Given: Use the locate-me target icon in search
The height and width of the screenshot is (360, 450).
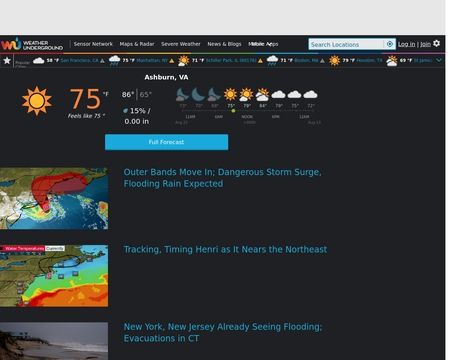Looking at the screenshot, I should pyautogui.click(x=389, y=44).
